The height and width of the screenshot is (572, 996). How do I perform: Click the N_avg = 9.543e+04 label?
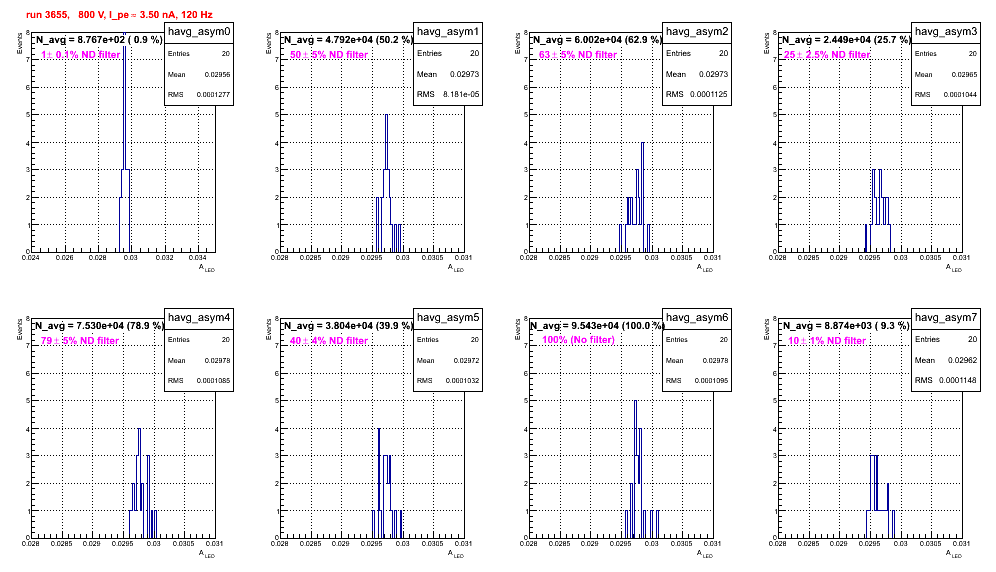[597, 325]
